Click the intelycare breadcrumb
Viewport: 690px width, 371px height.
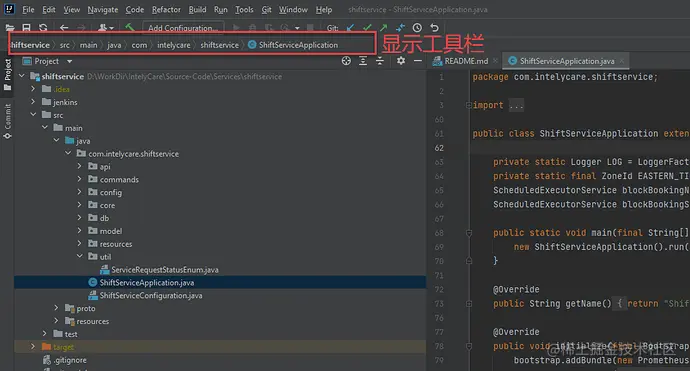(x=174, y=45)
